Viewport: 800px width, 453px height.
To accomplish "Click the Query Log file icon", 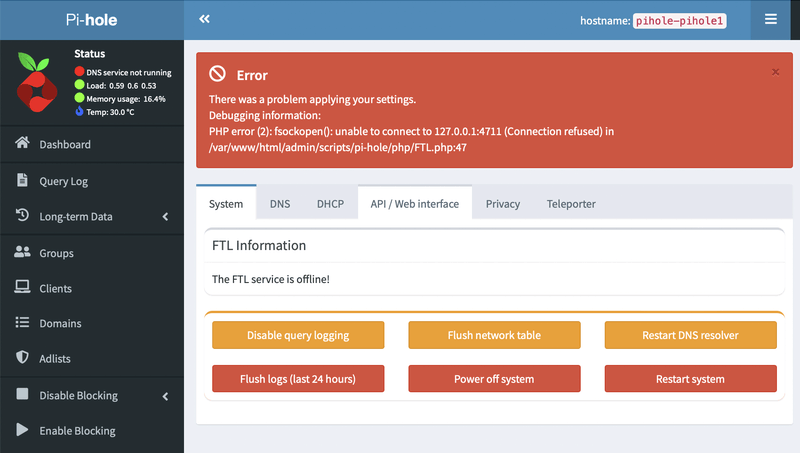I will (22, 180).
